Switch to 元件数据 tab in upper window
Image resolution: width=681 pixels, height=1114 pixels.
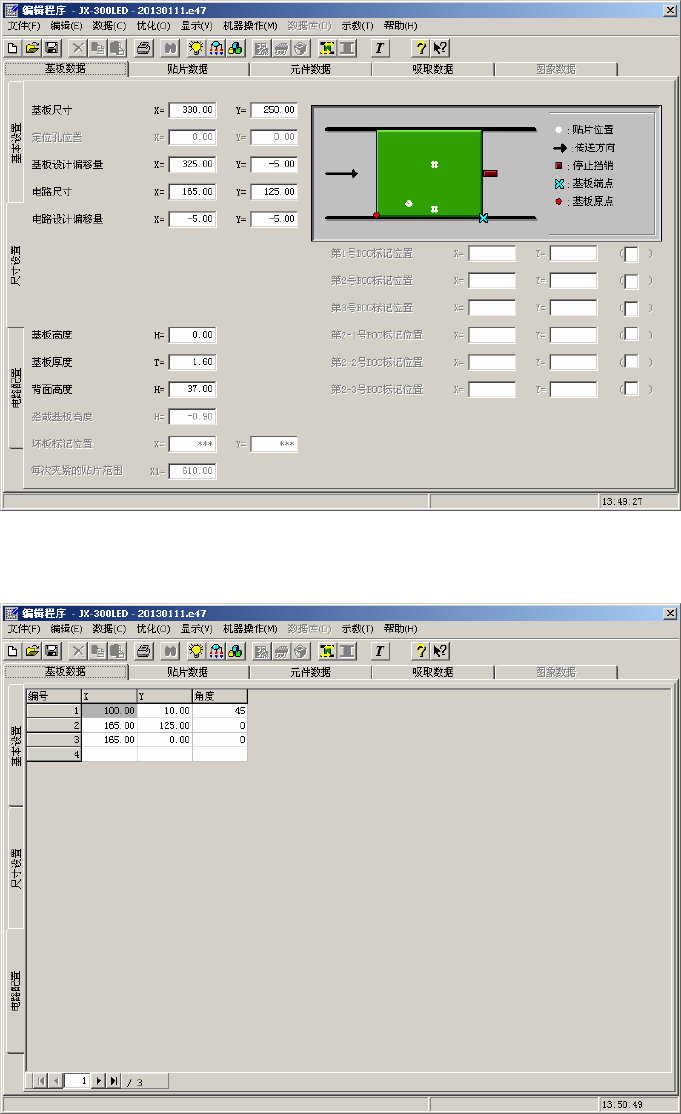coord(310,69)
